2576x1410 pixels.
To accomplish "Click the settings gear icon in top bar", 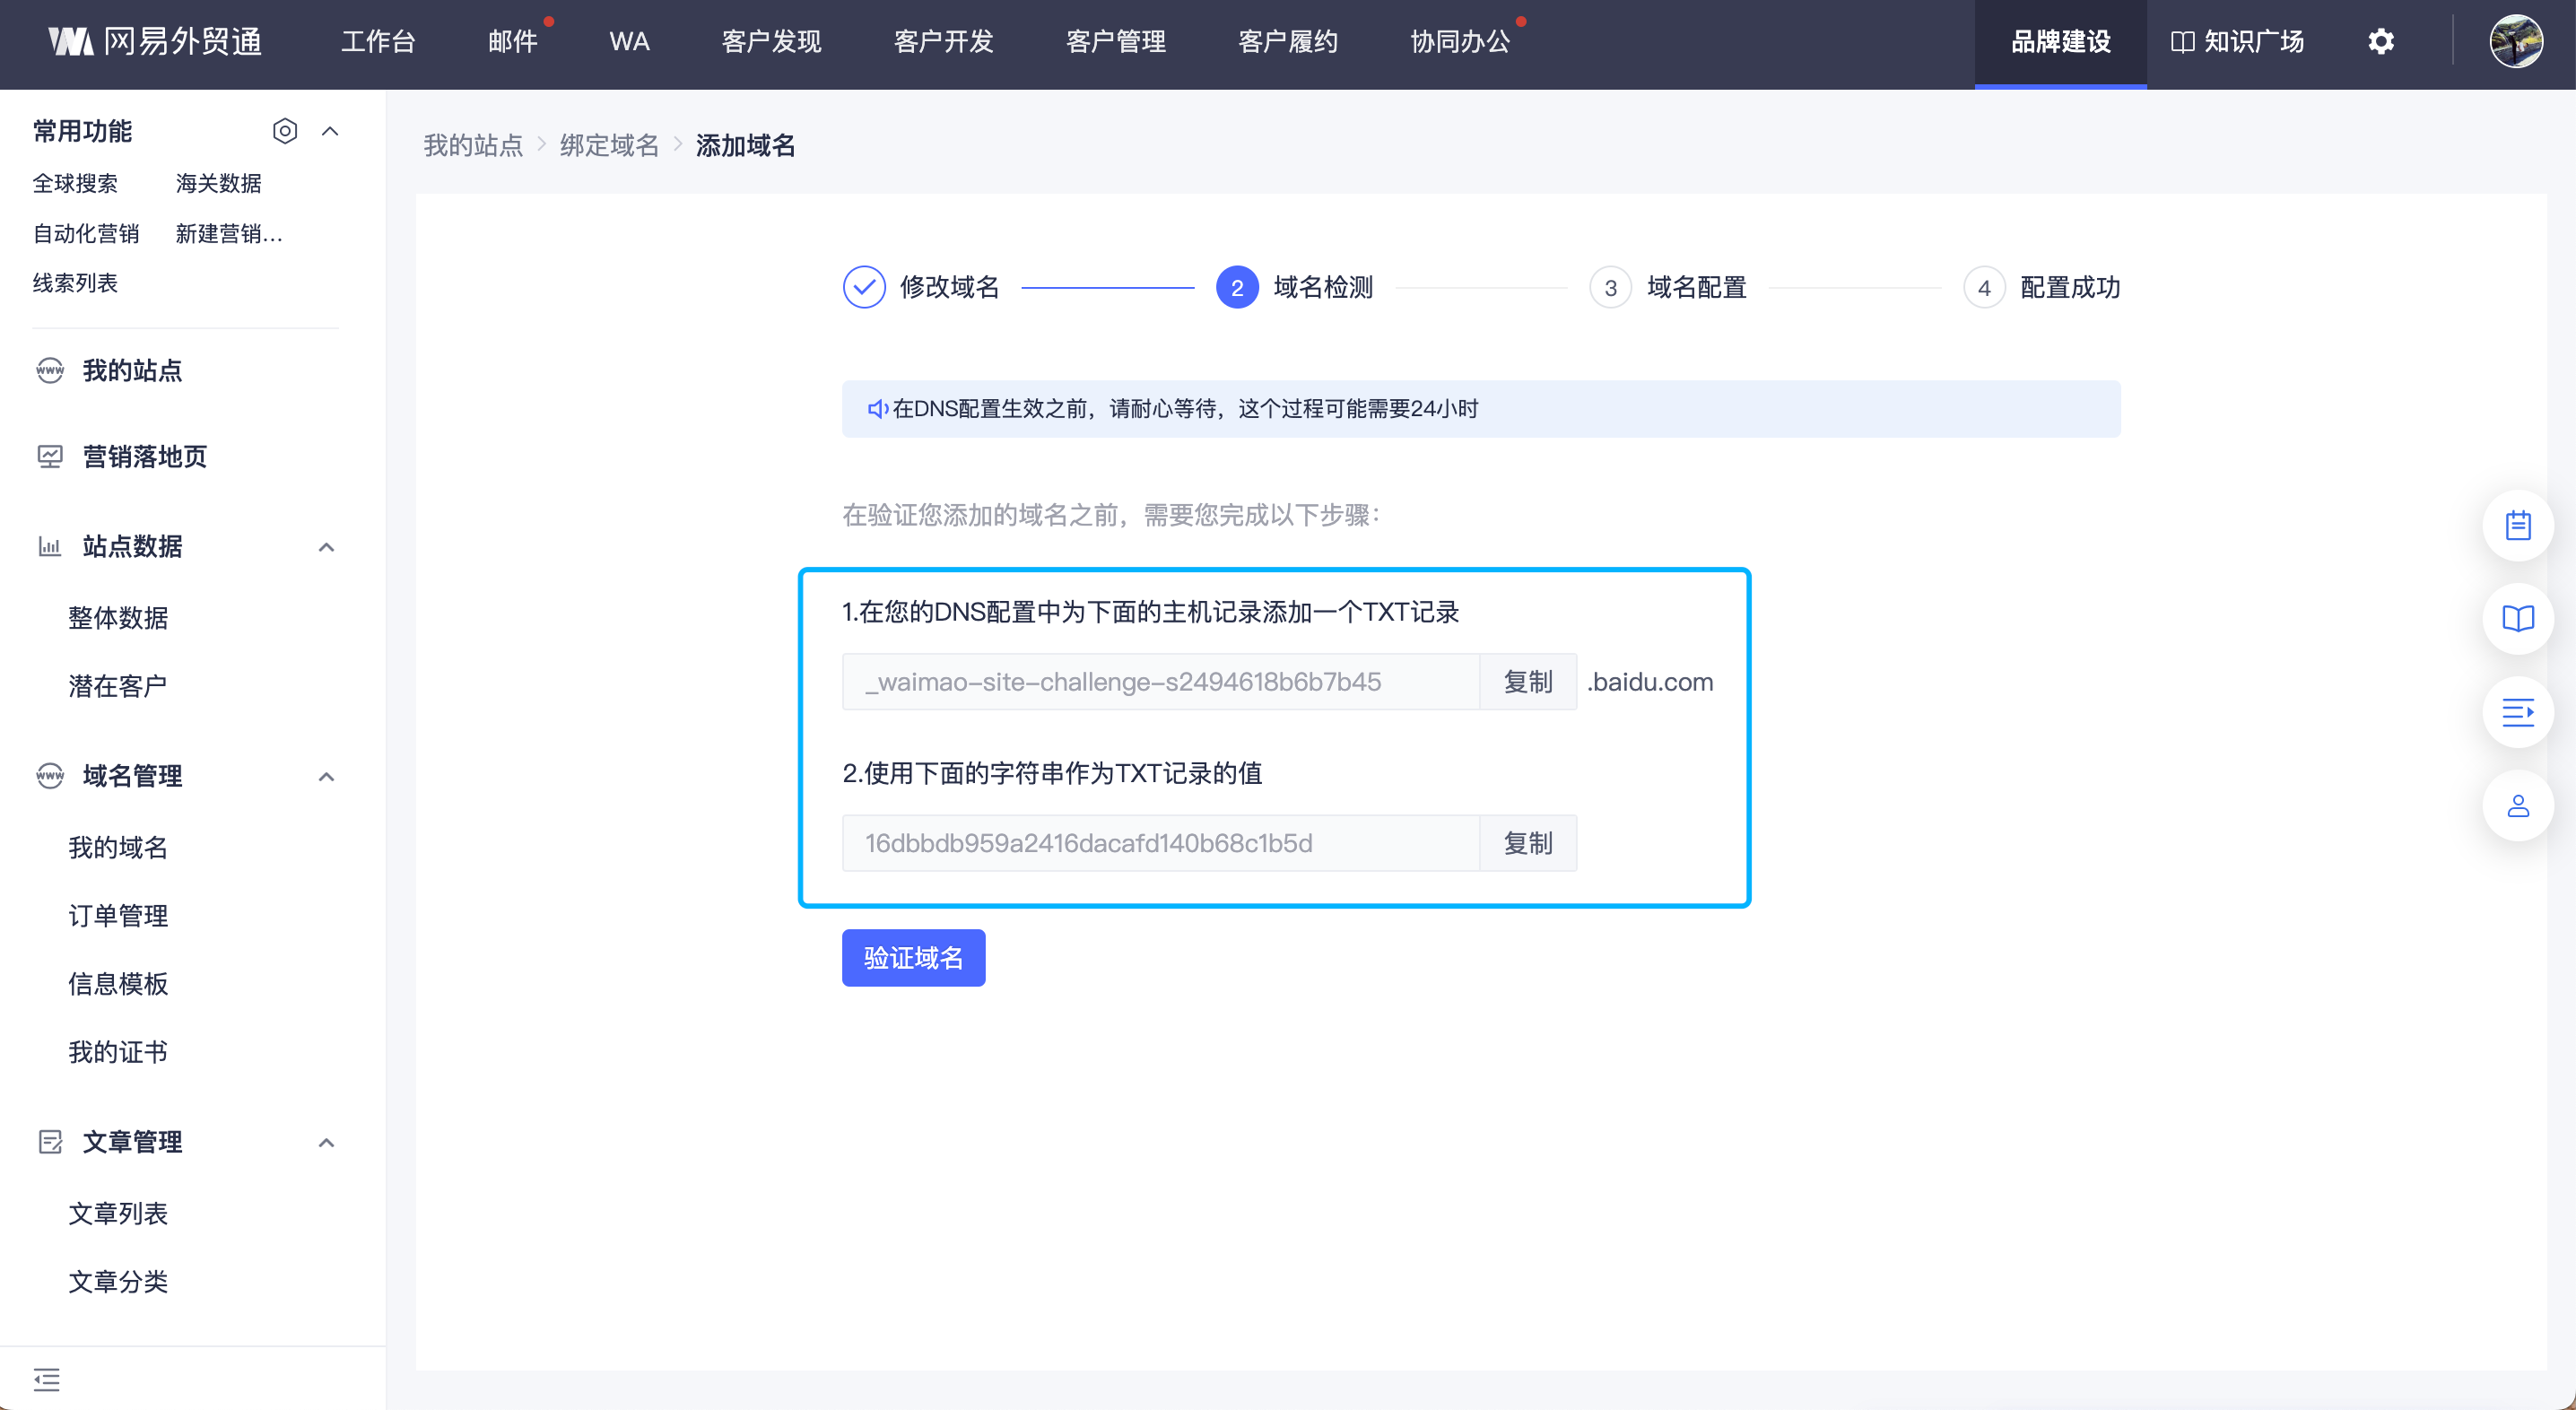I will [x=2381, y=42].
